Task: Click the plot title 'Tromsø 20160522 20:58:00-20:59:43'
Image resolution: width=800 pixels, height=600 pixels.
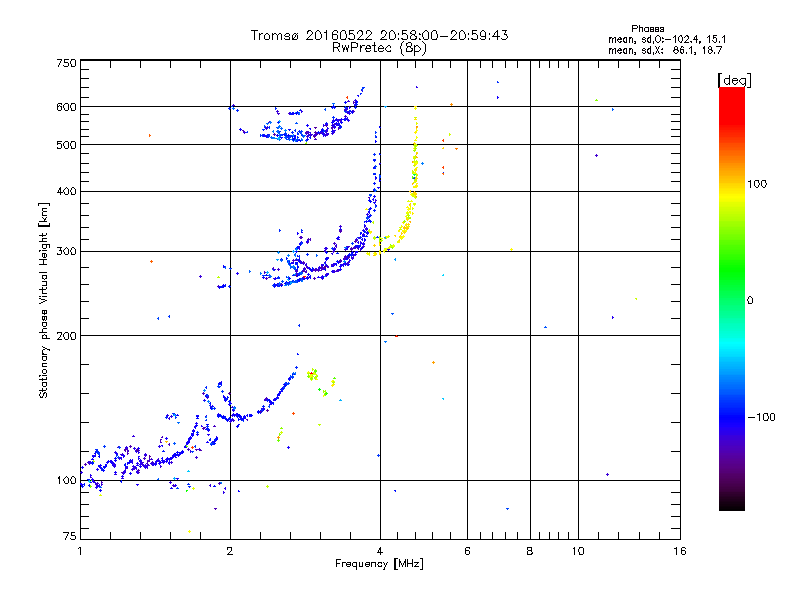Action: point(379,35)
